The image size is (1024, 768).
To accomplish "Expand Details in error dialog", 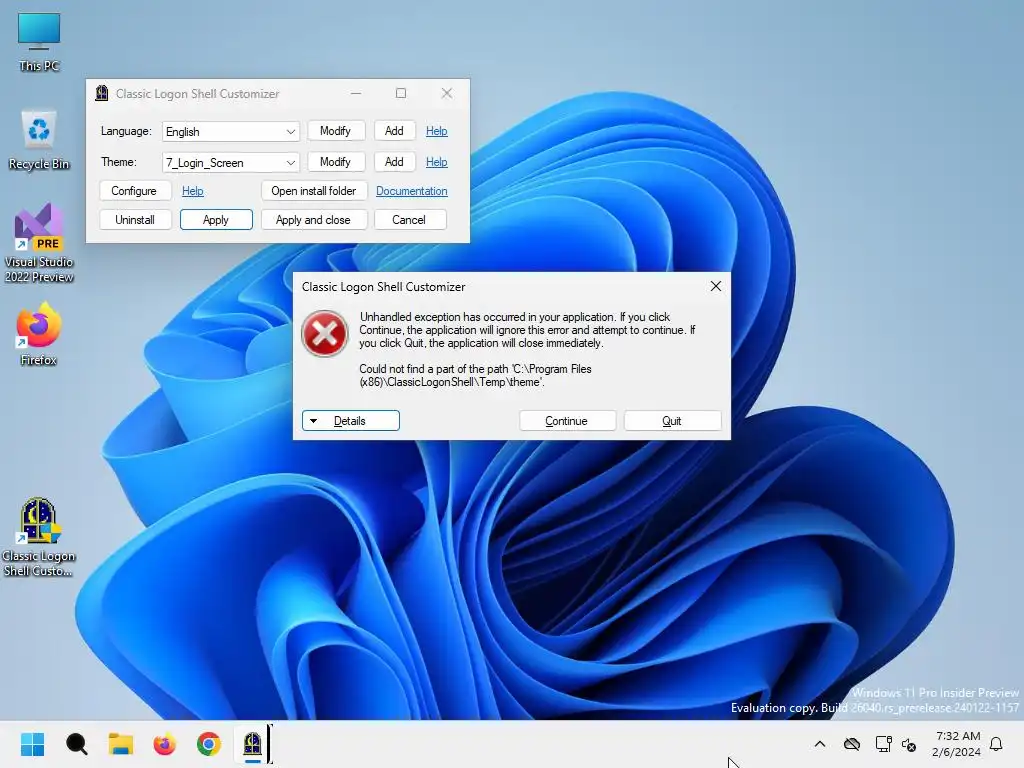I will tap(351, 421).
